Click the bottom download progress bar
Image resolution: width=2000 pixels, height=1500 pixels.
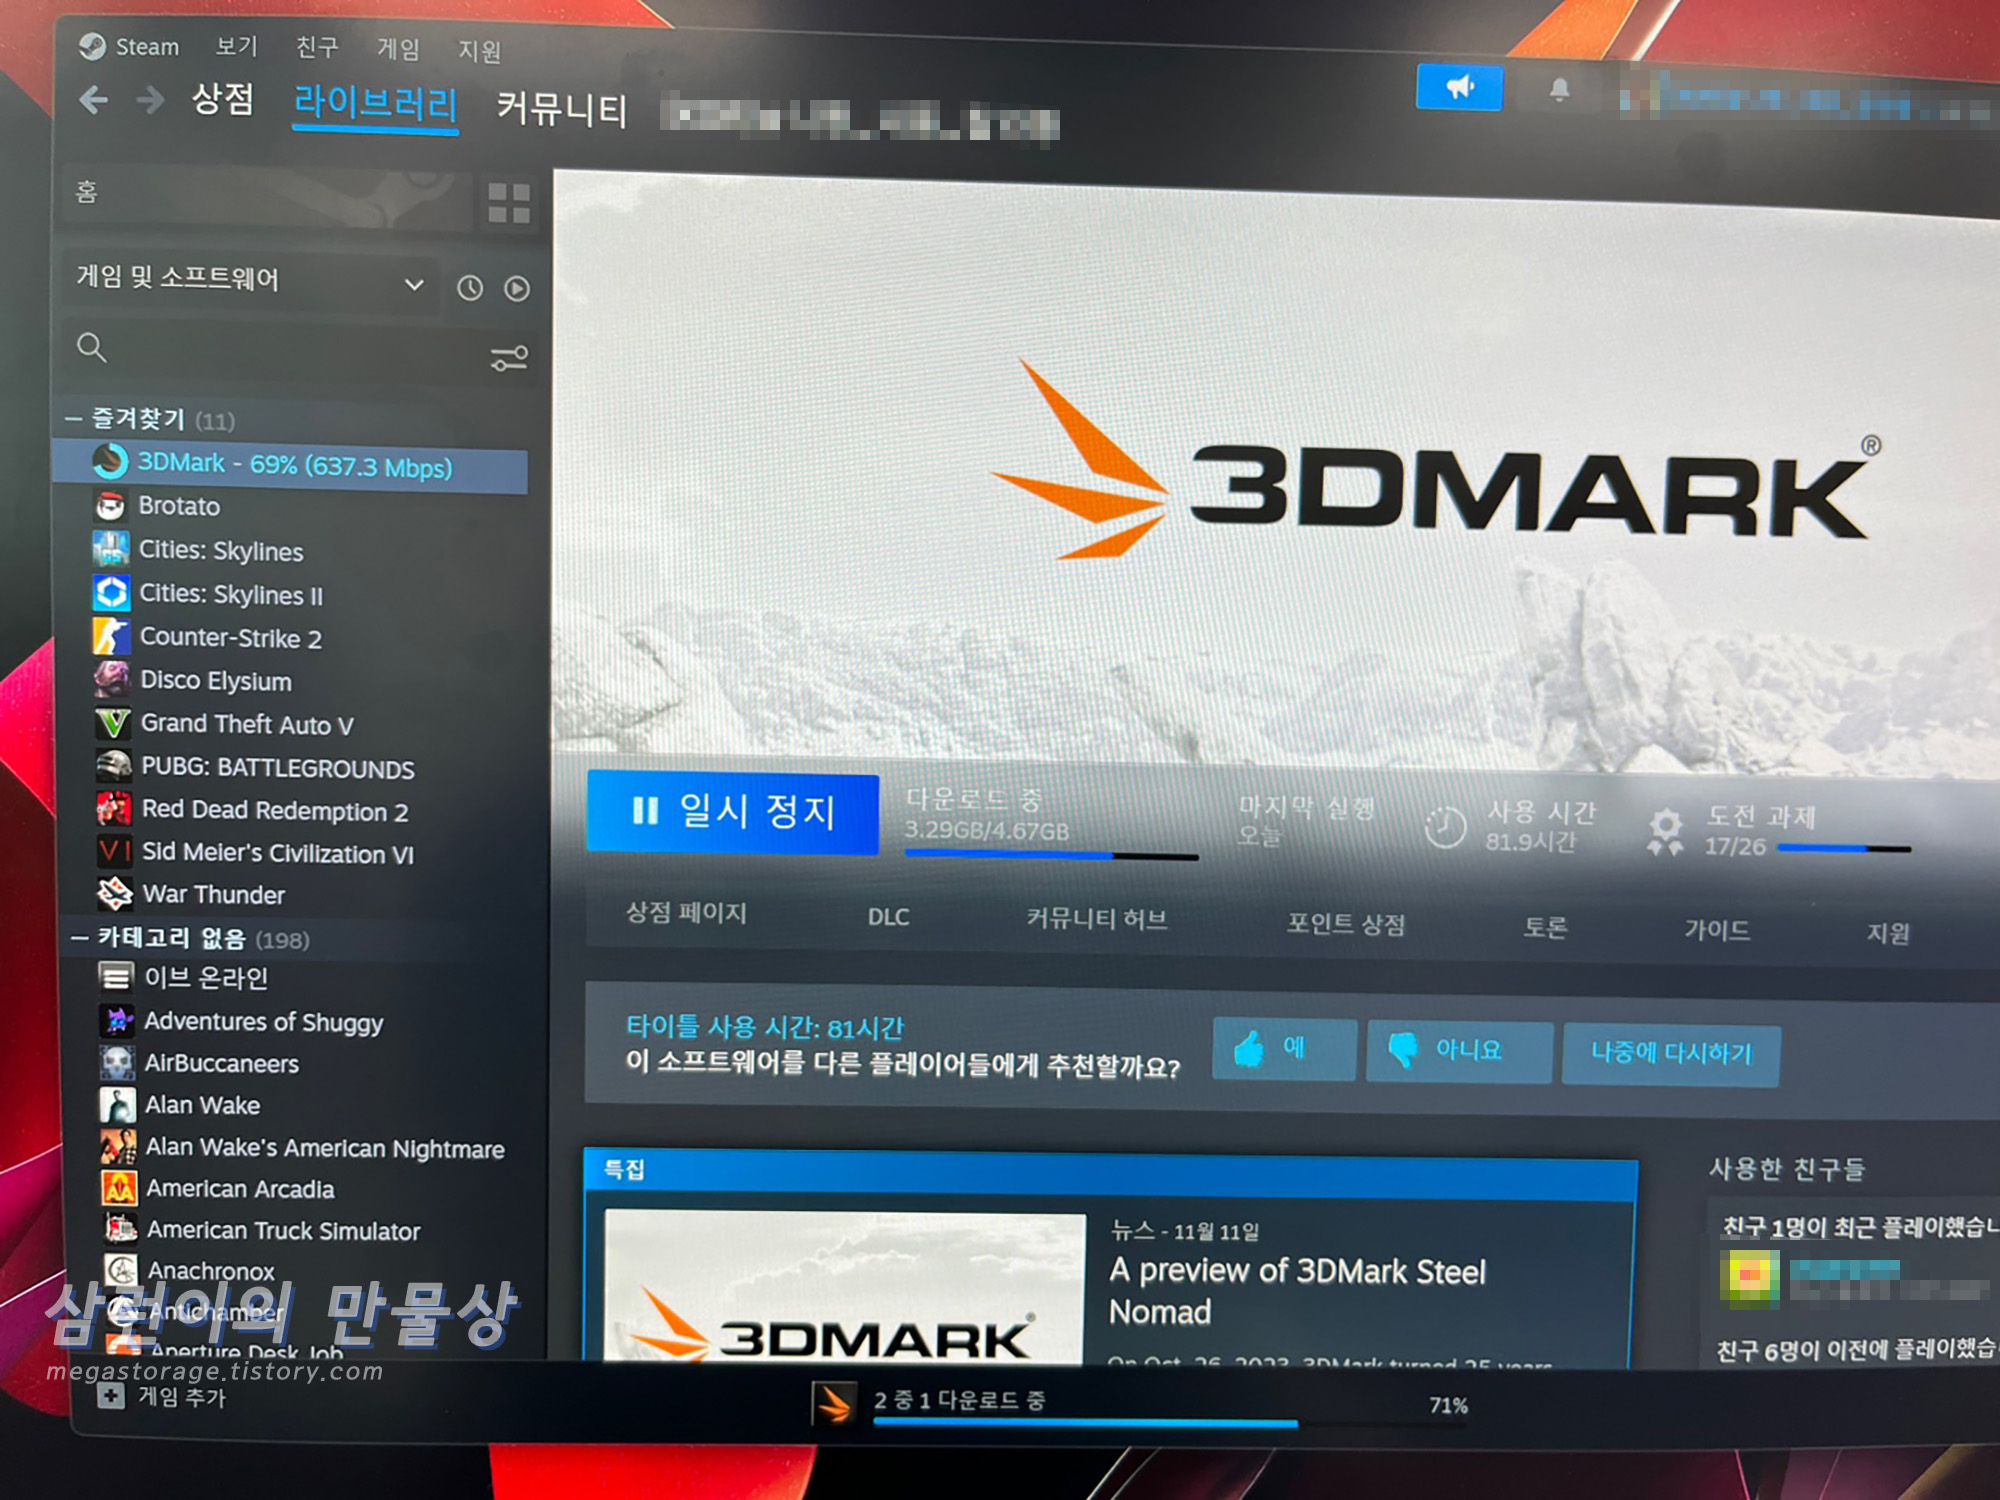click(x=1085, y=1420)
